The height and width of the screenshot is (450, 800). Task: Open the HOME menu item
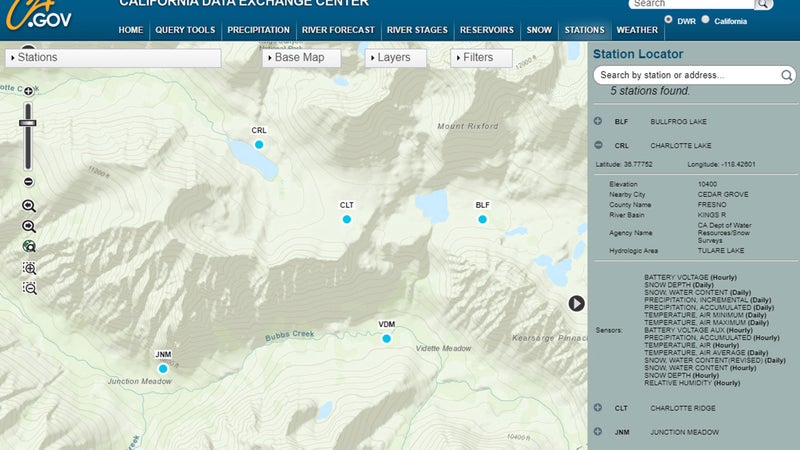tap(131, 30)
